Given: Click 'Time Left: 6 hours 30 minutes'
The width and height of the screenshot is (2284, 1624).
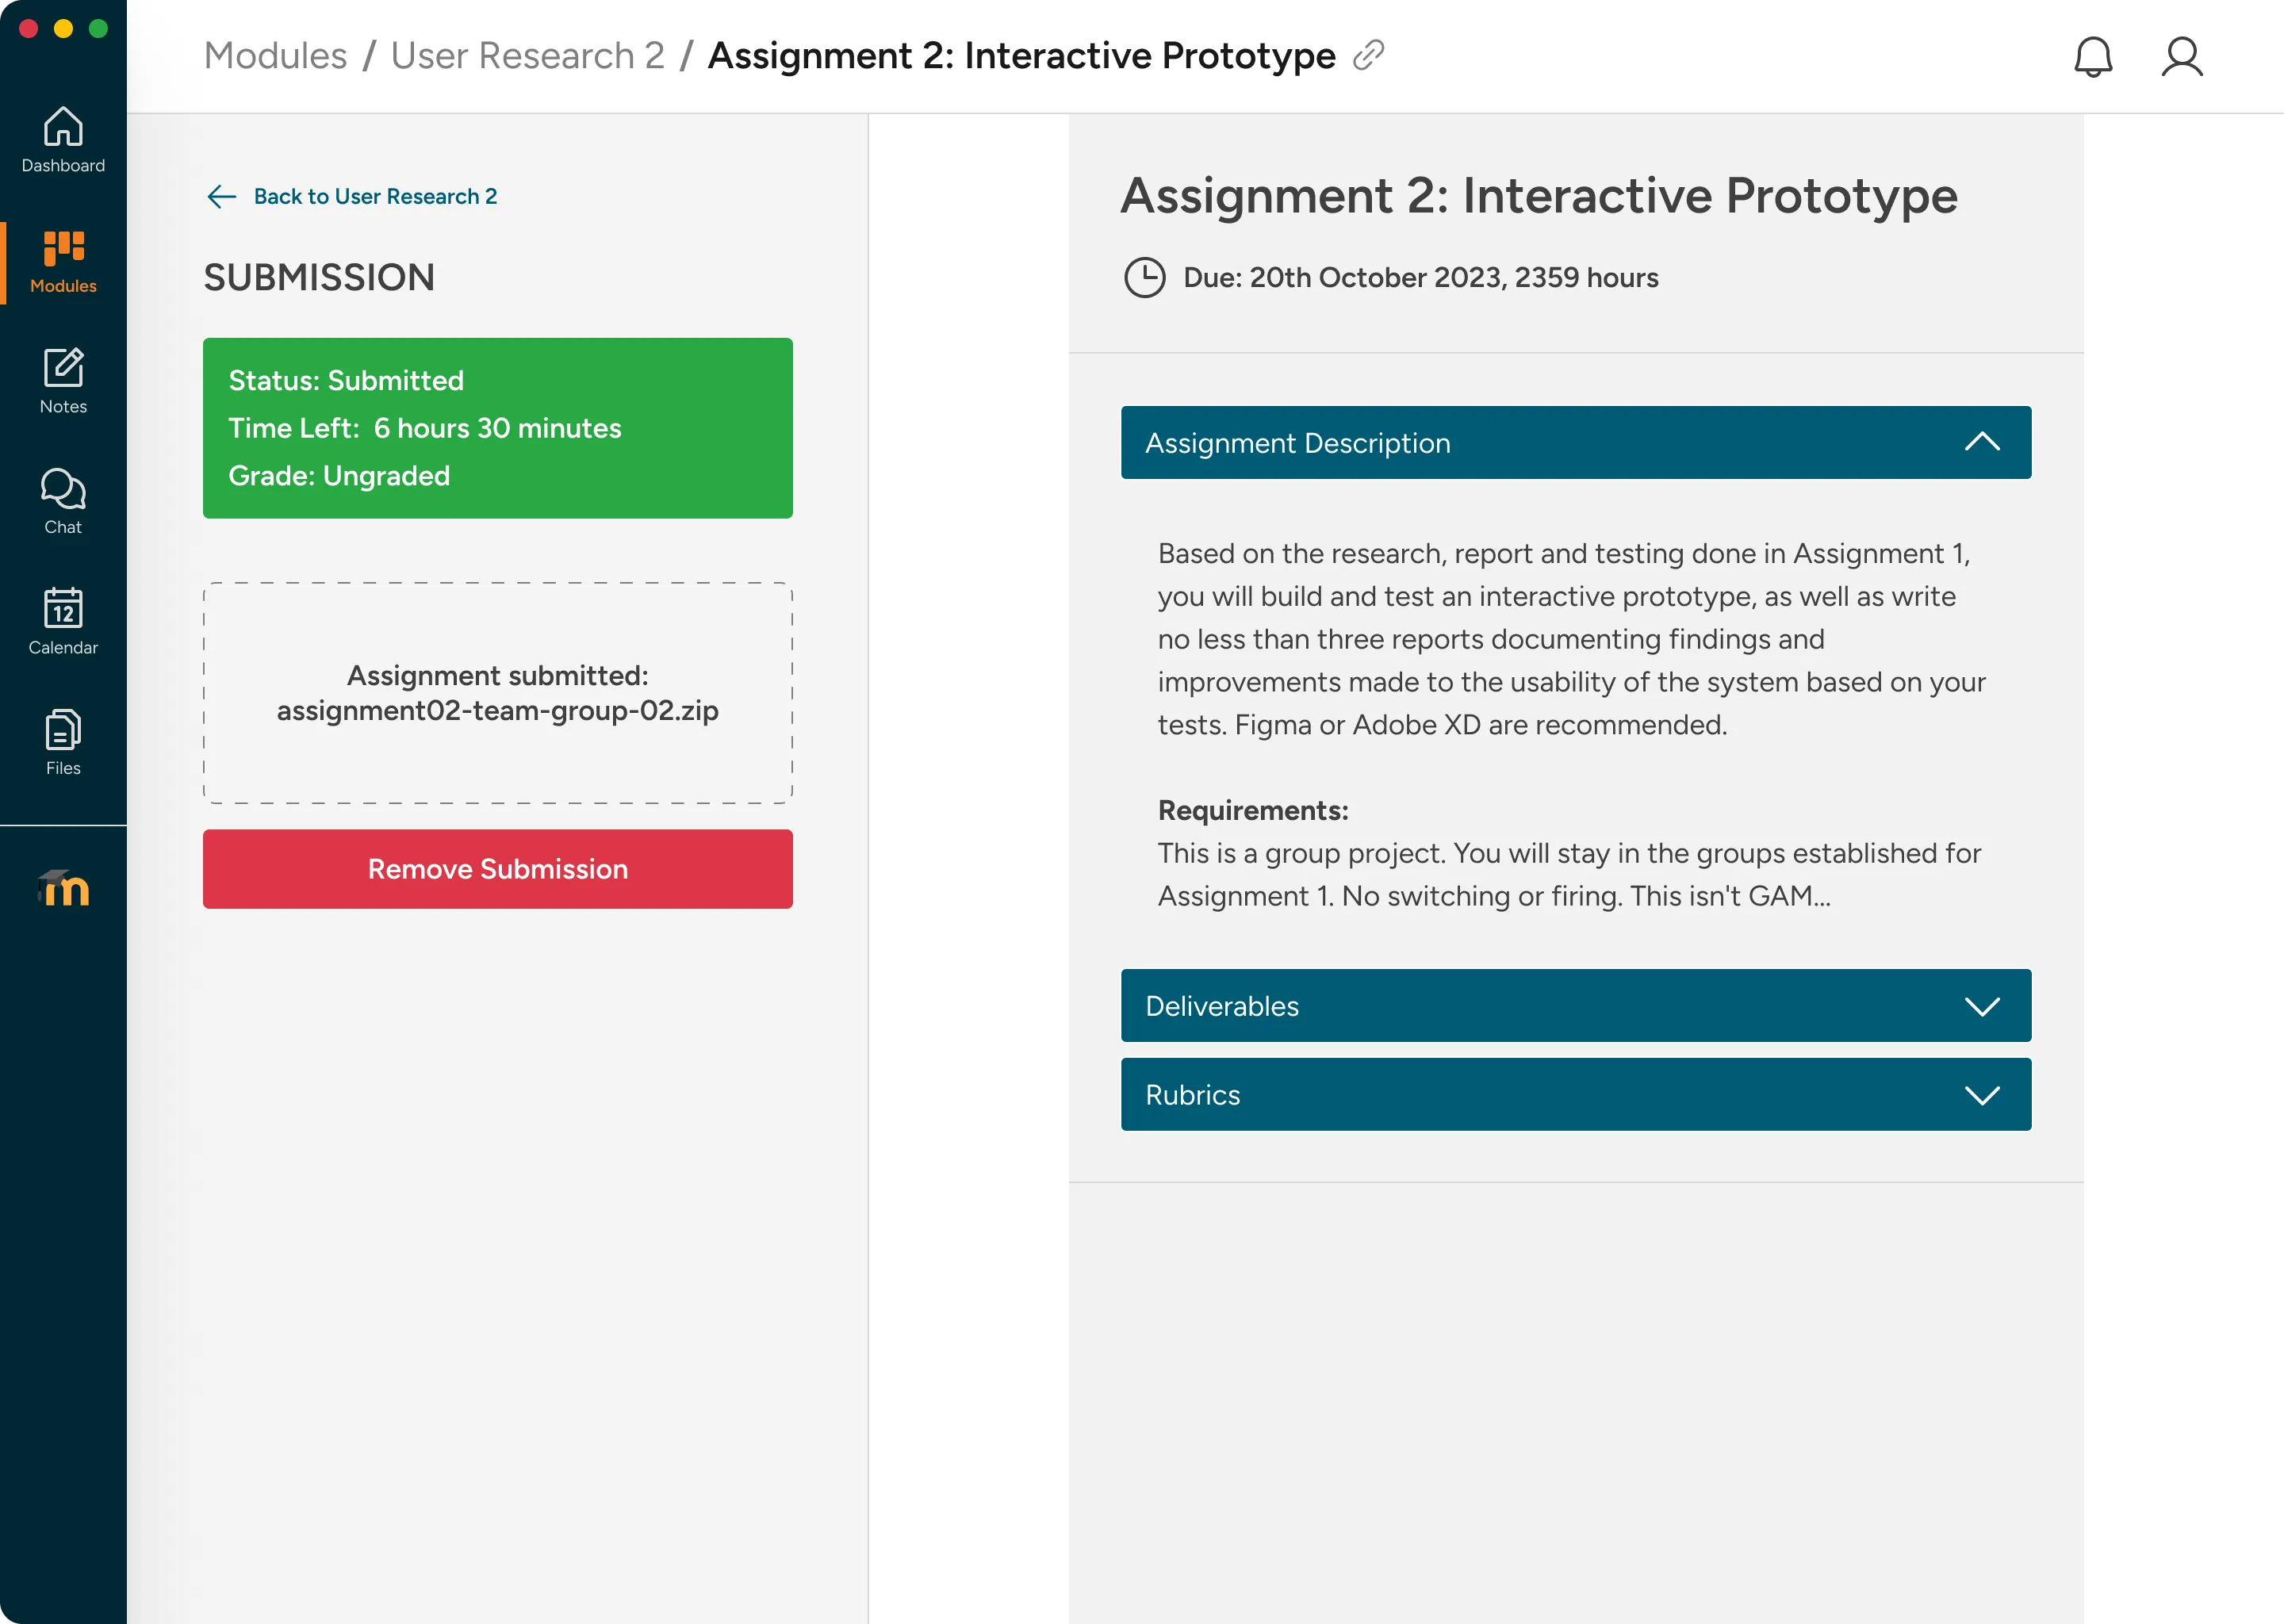Looking at the screenshot, I should point(424,428).
